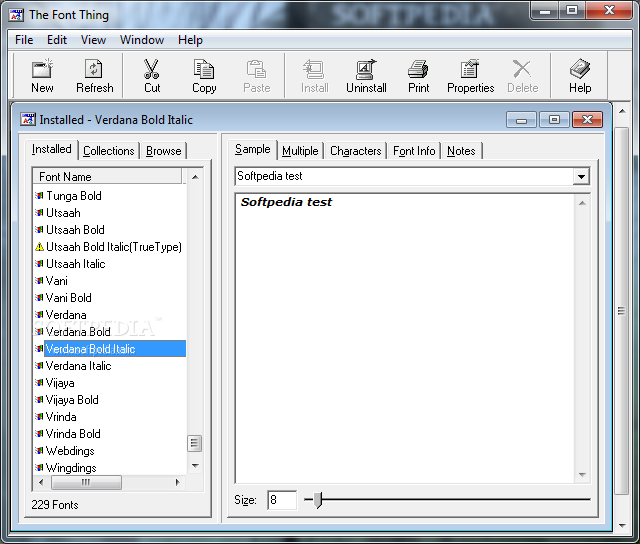The width and height of the screenshot is (640, 544).
Task: Click main window scrollbar up arrow
Action: [622, 111]
